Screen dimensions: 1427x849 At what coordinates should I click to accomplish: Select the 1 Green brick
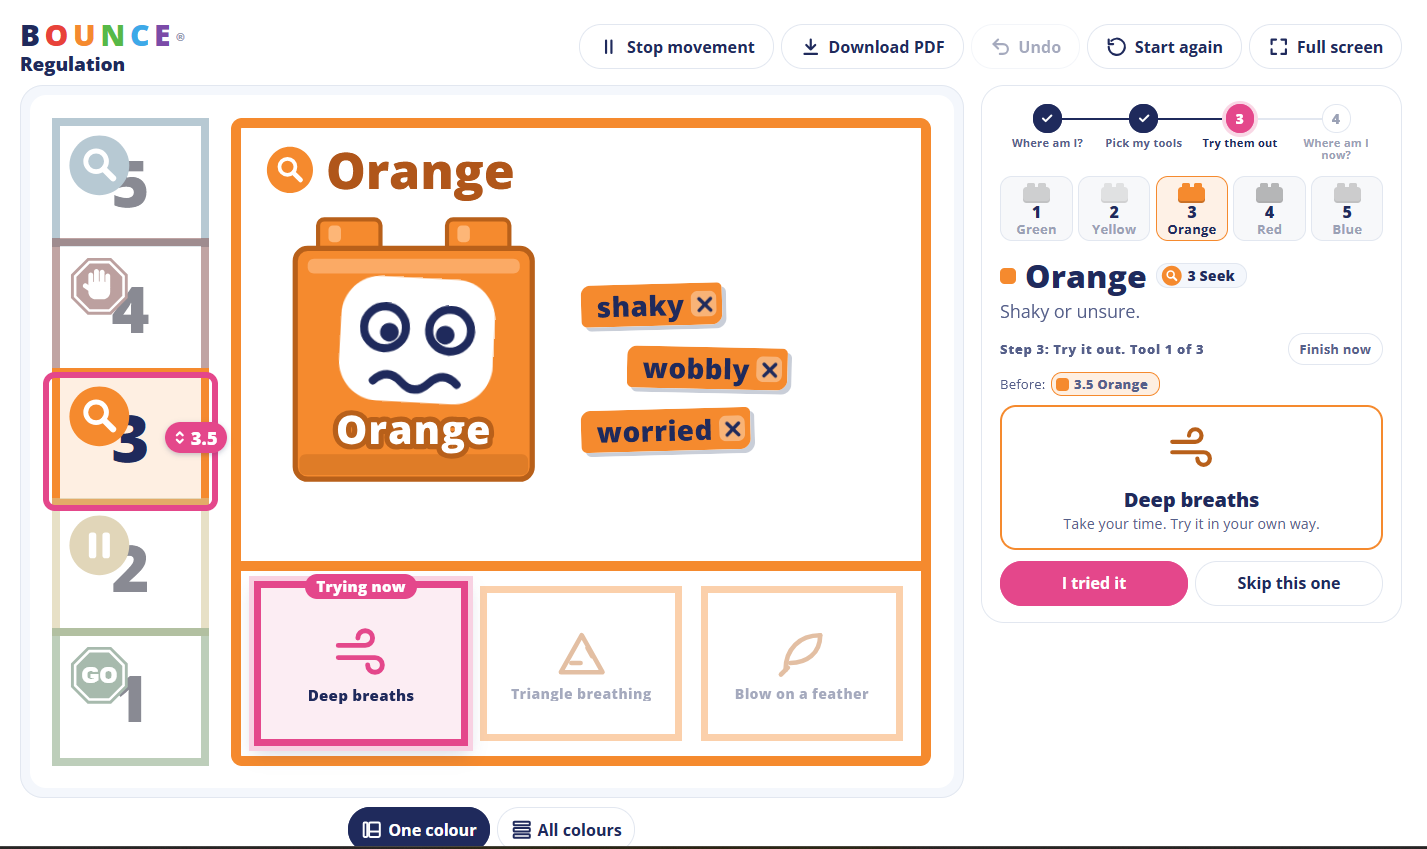coord(1036,209)
